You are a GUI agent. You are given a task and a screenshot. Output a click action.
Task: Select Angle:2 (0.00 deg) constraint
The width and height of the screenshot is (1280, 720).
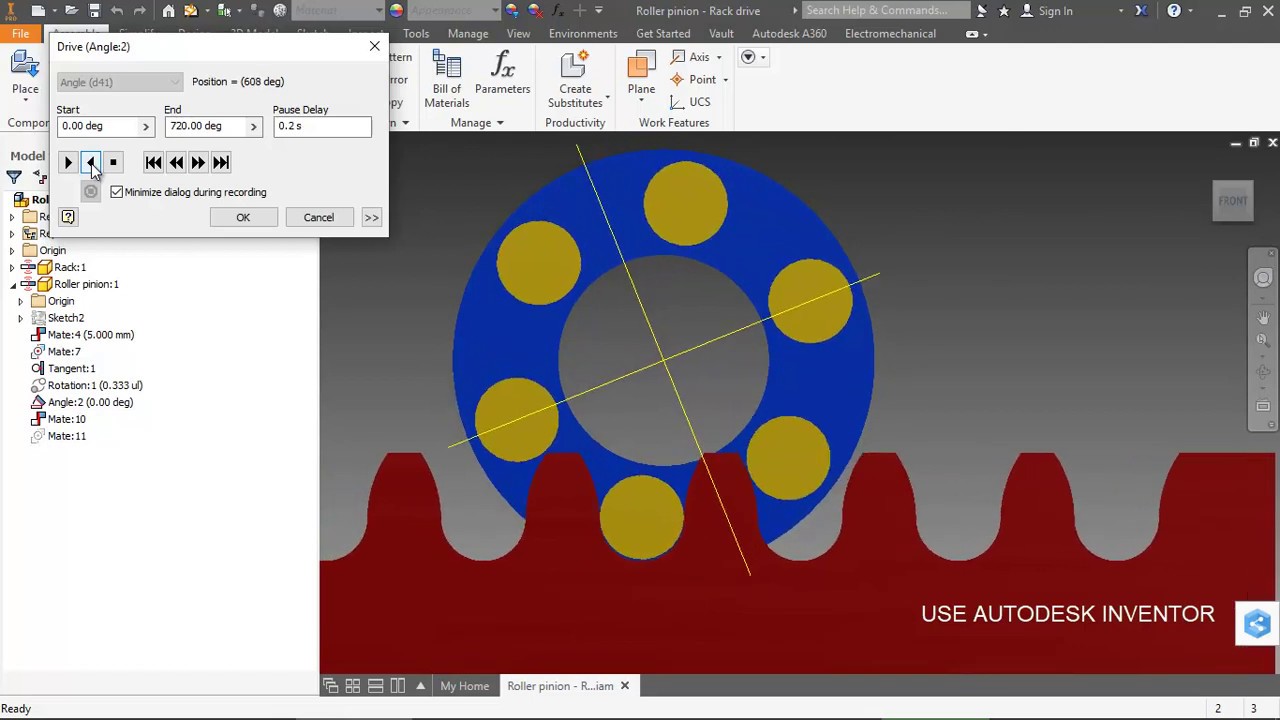click(x=82, y=402)
